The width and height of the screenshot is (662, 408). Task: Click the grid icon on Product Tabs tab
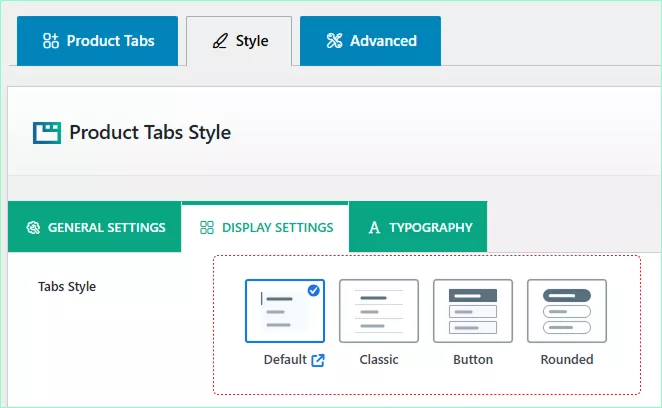[51, 41]
